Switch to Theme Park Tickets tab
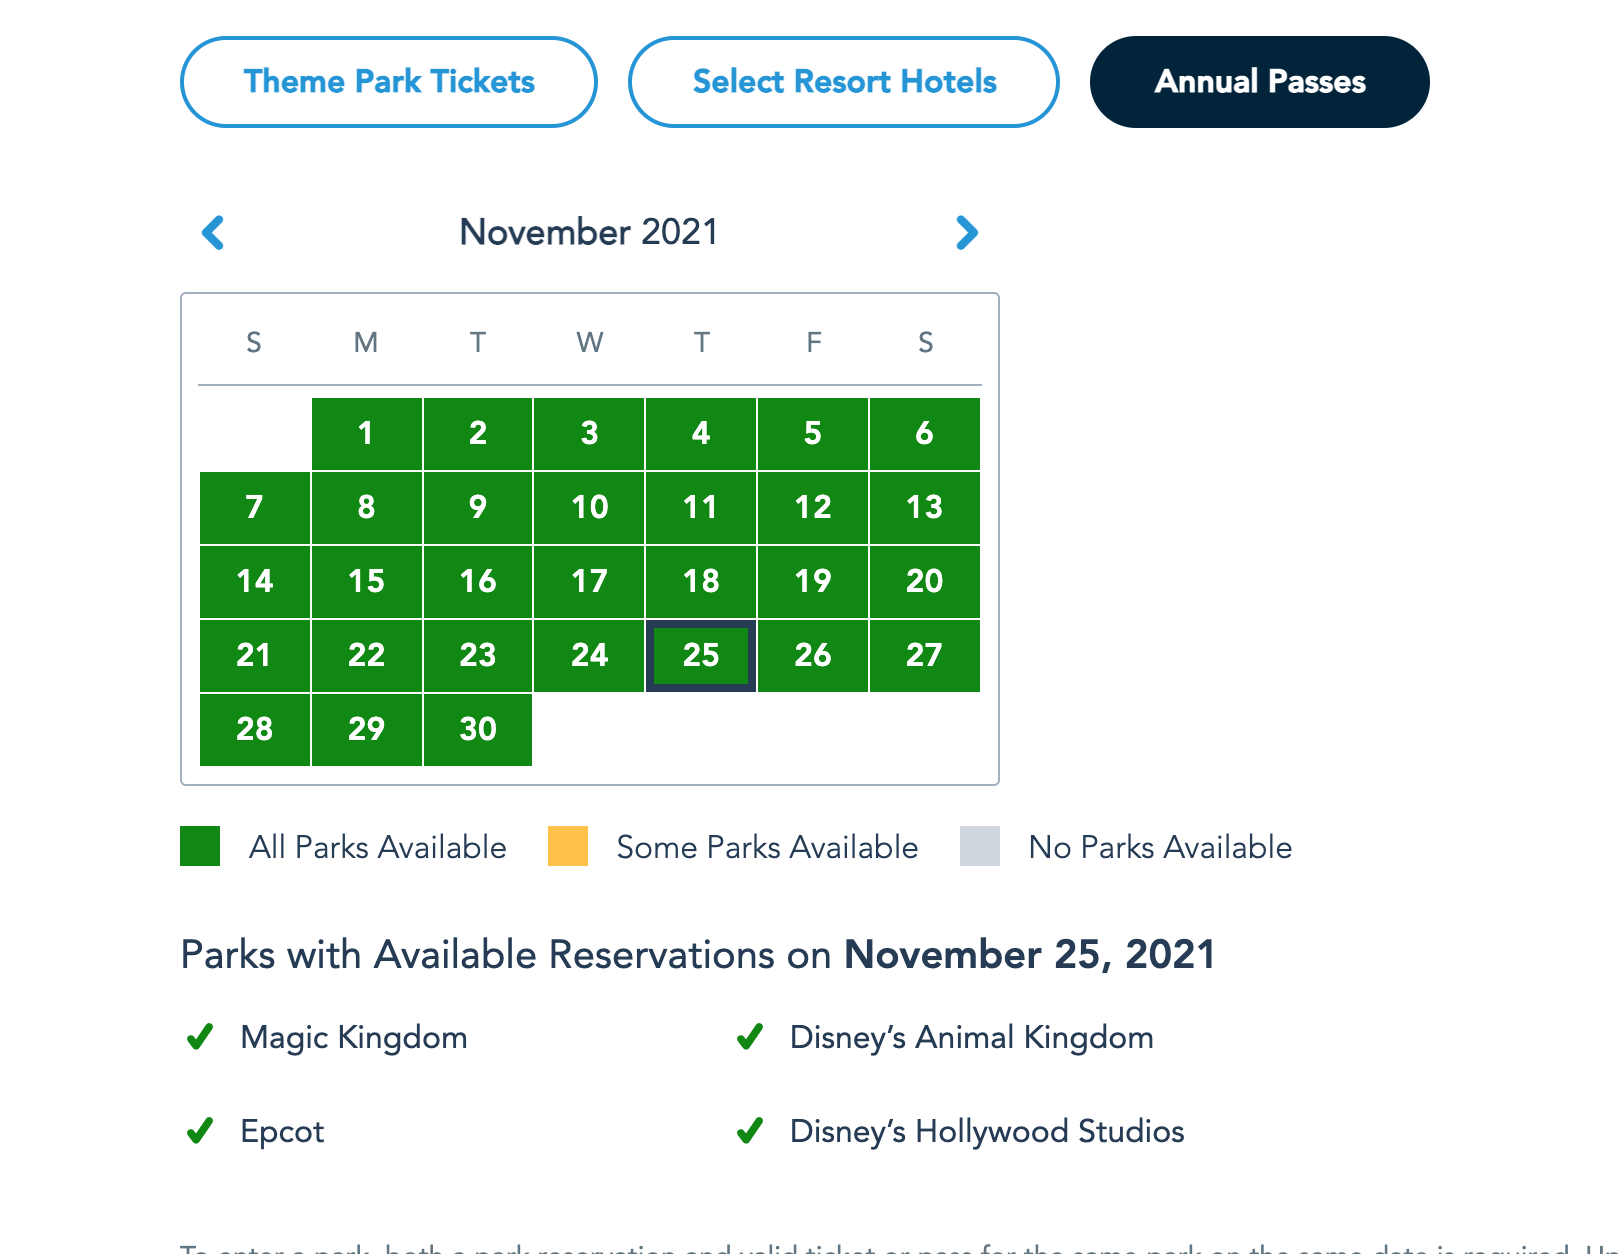The height and width of the screenshot is (1254, 1620). point(389,82)
